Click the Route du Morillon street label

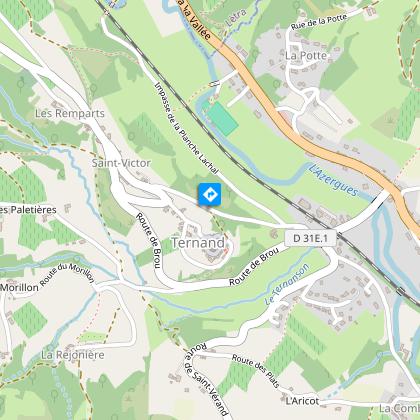[x=67, y=274]
